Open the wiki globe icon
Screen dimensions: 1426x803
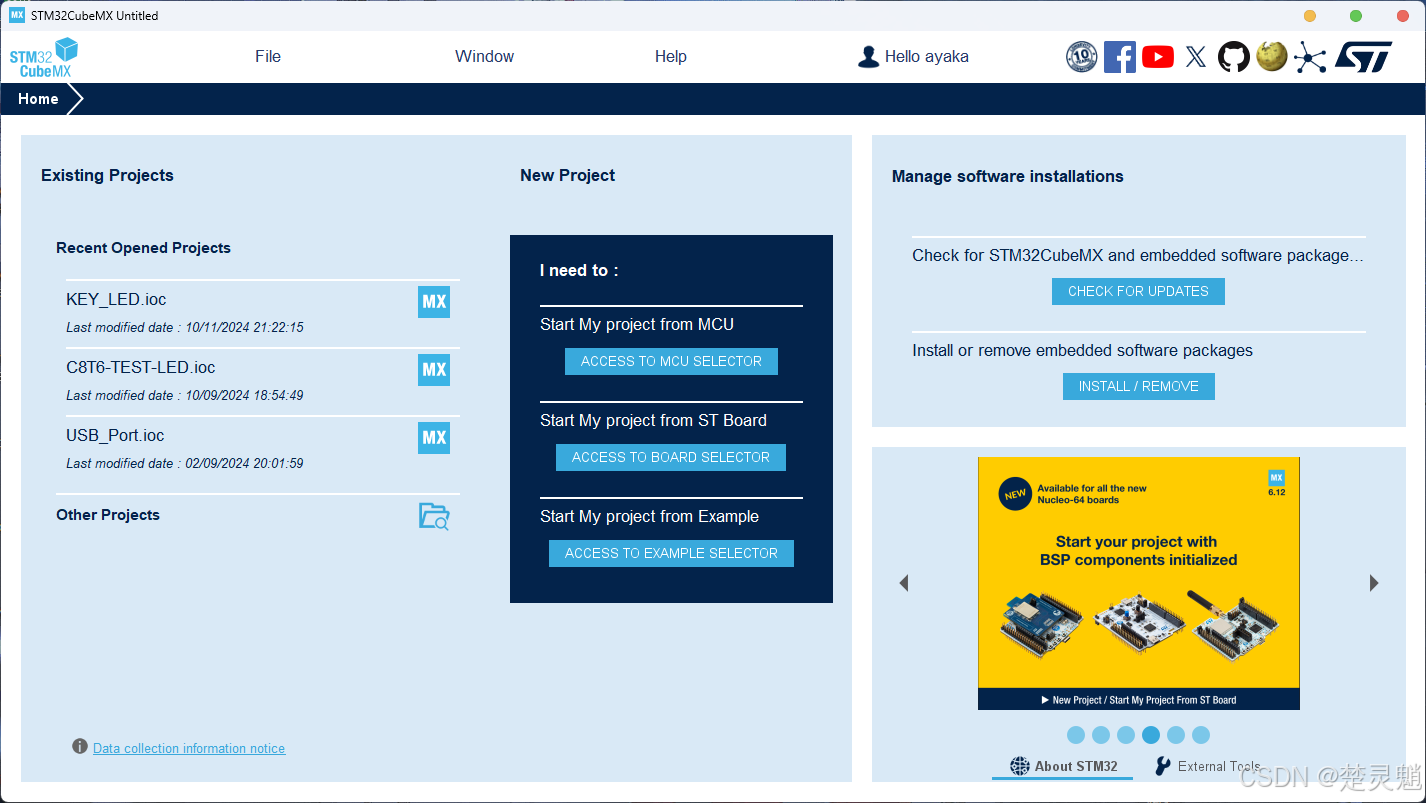pos(1271,56)
